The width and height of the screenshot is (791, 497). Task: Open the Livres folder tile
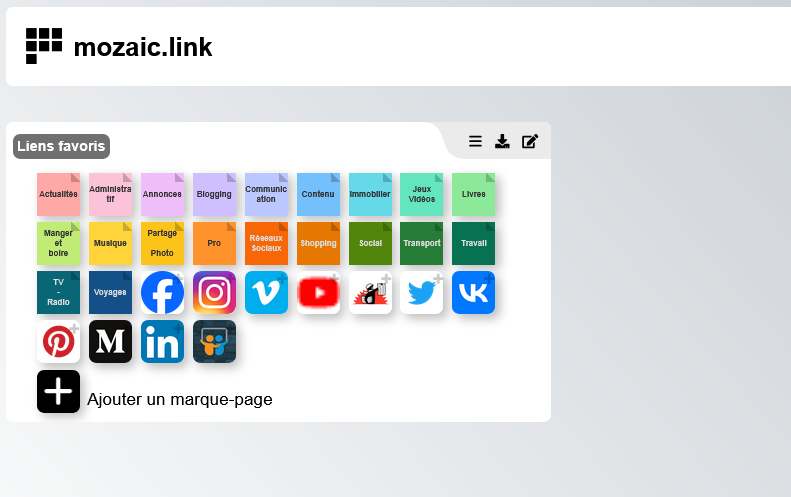click(474, 194)
